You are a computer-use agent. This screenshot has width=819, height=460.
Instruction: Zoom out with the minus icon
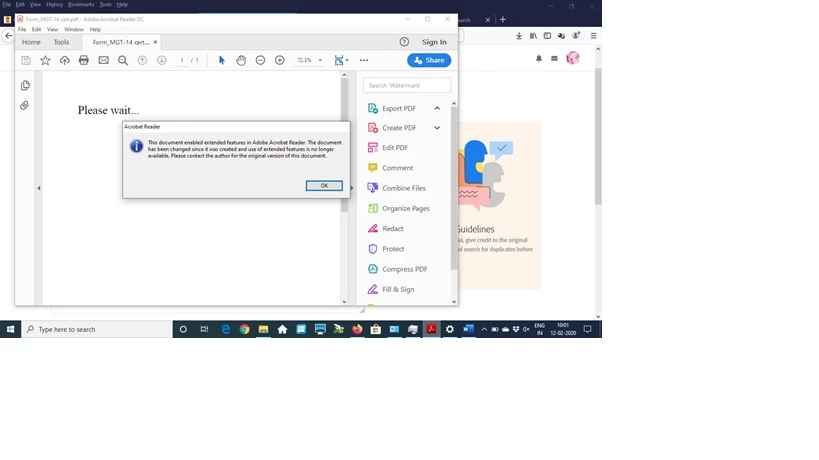[260, 61]
